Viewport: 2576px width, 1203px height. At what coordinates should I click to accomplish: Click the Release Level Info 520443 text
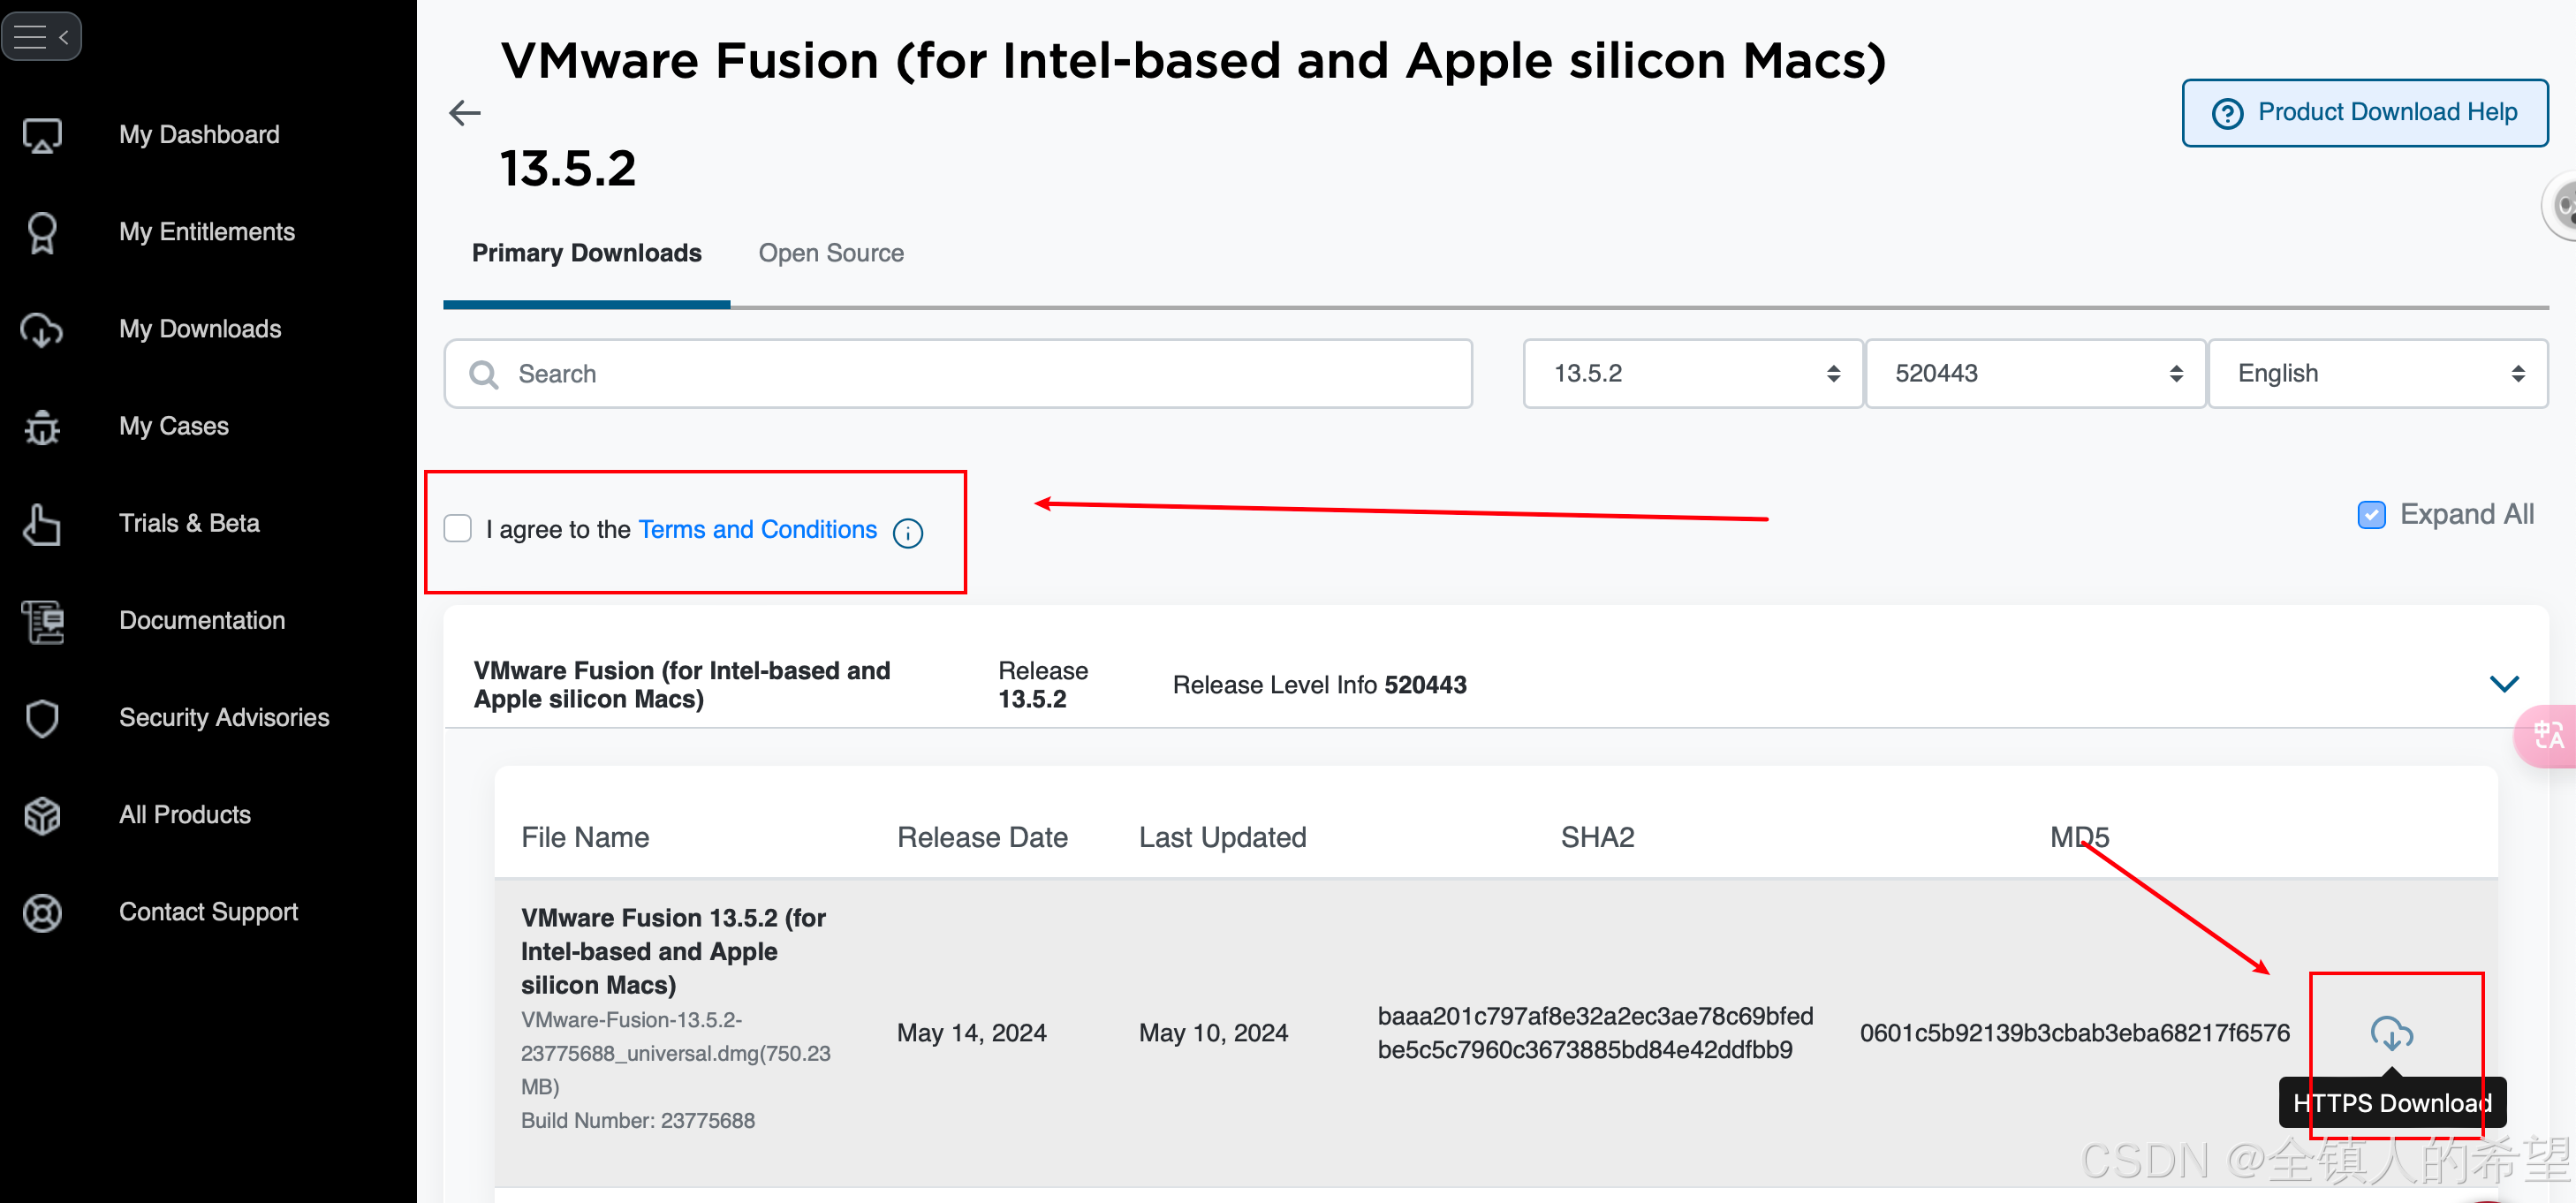pyautogui.click(x=1319, y=685)
